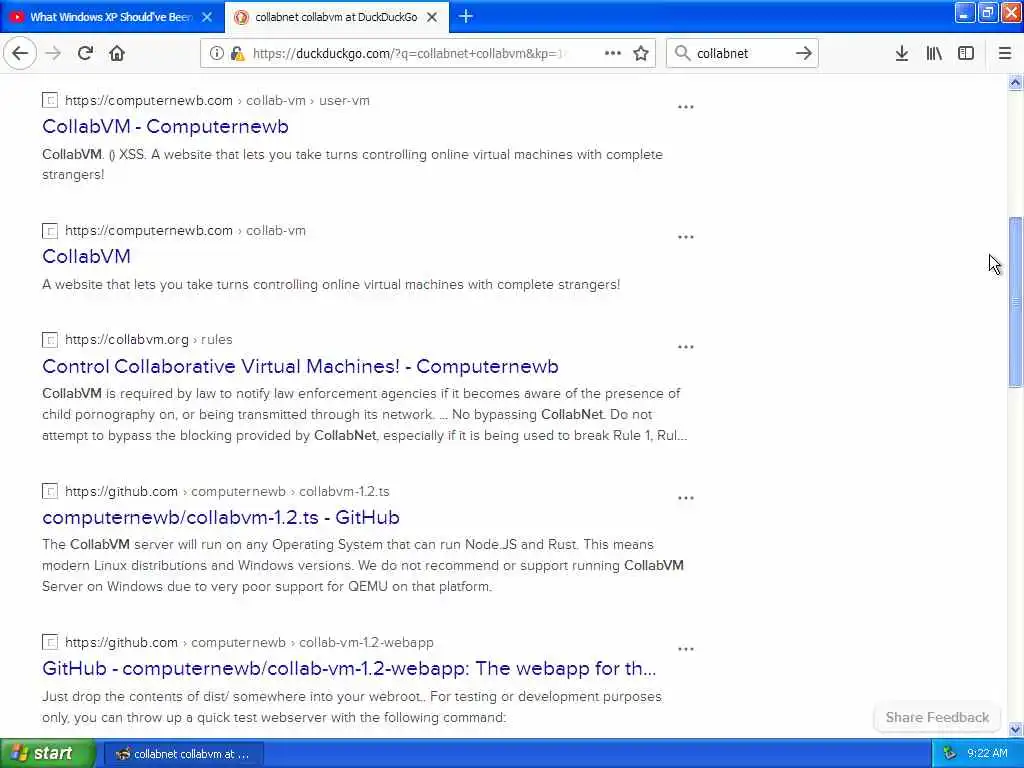Open Control Collaborative Virtual Machines! result
The width and height of the screenshot is (1024, 768).
click(300, 366)
